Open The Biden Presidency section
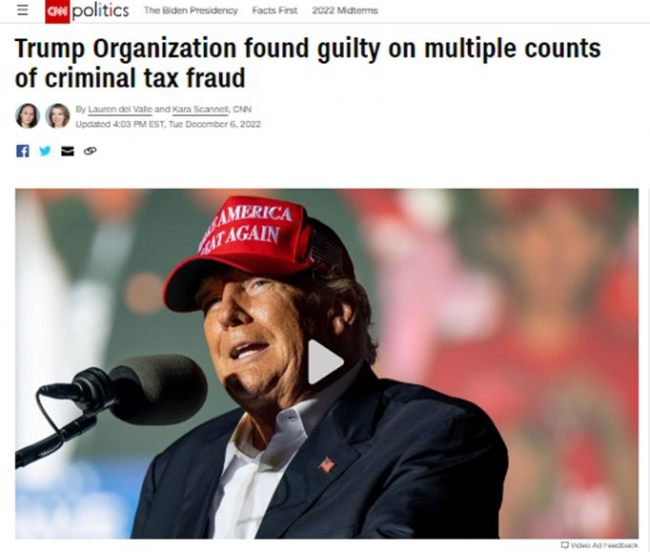This screenshot has height=552, width=650. coord(191,11)
